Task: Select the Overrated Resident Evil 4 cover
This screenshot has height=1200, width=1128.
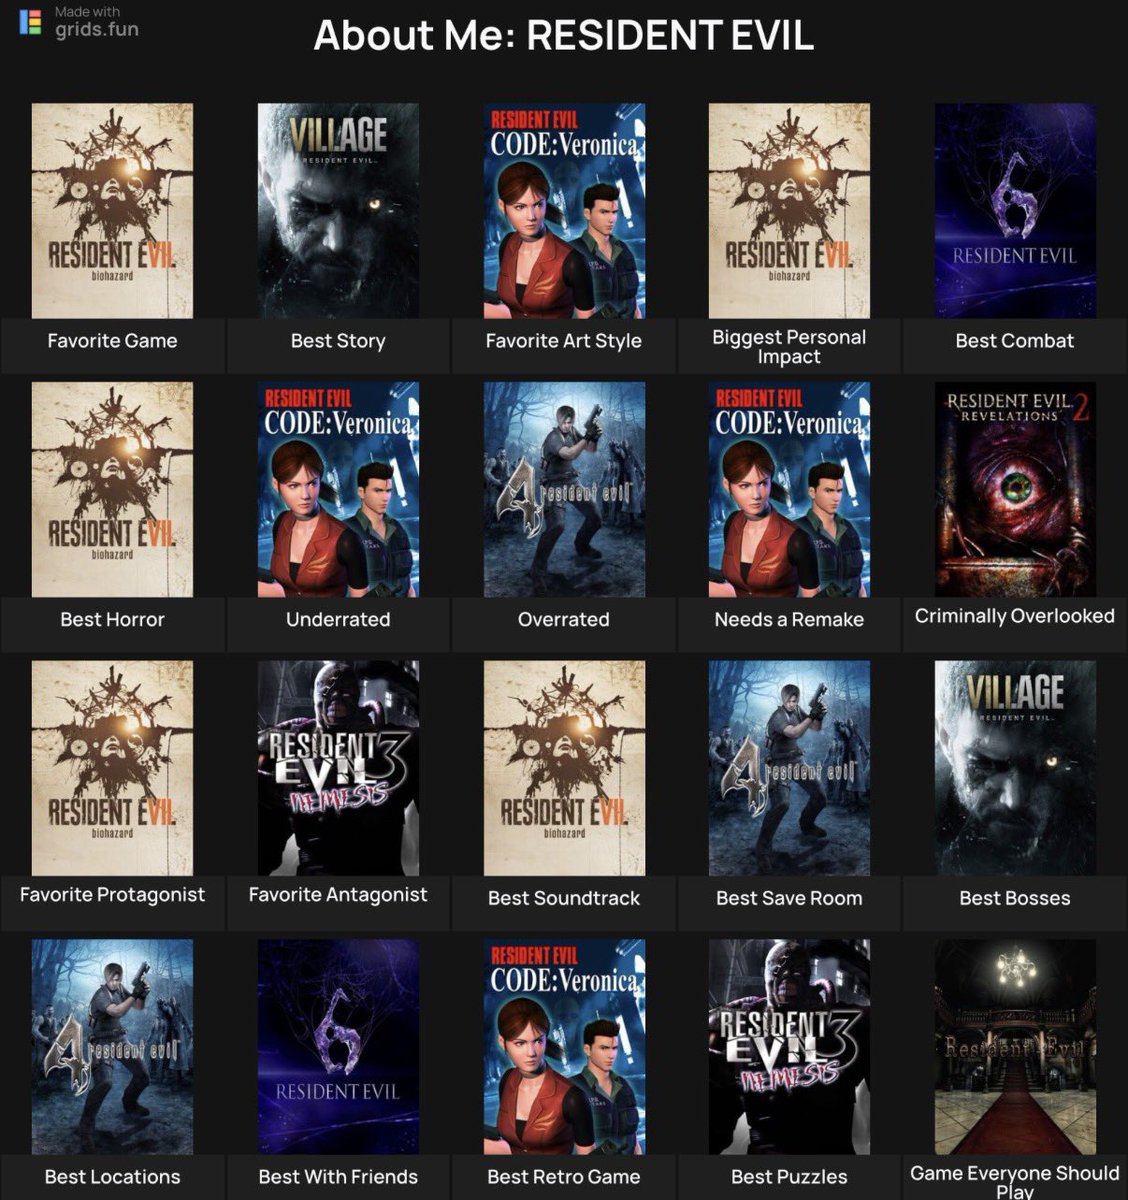Action: [564, 489]
